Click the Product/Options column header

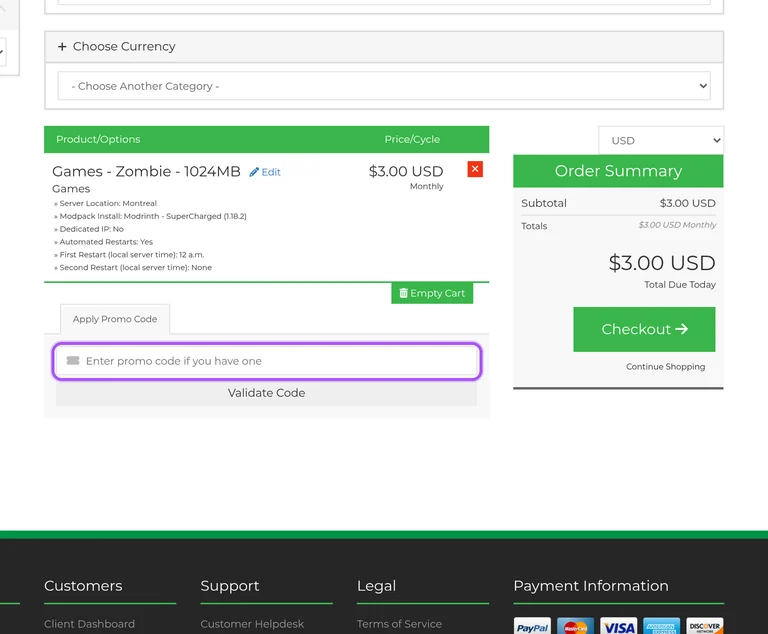point(98,139)
